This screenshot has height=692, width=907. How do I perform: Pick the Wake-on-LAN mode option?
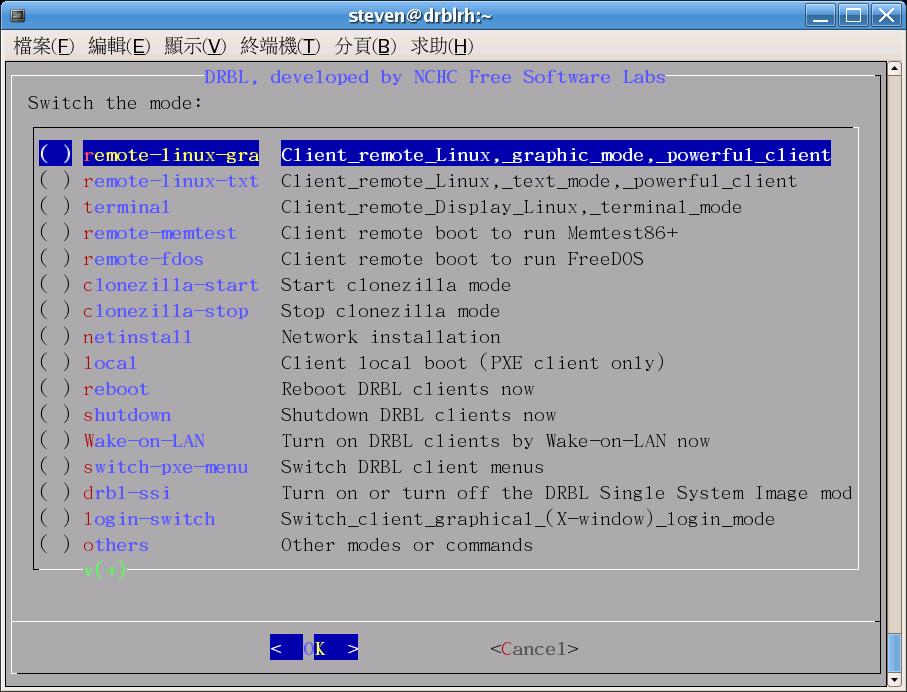coord(143,441)
